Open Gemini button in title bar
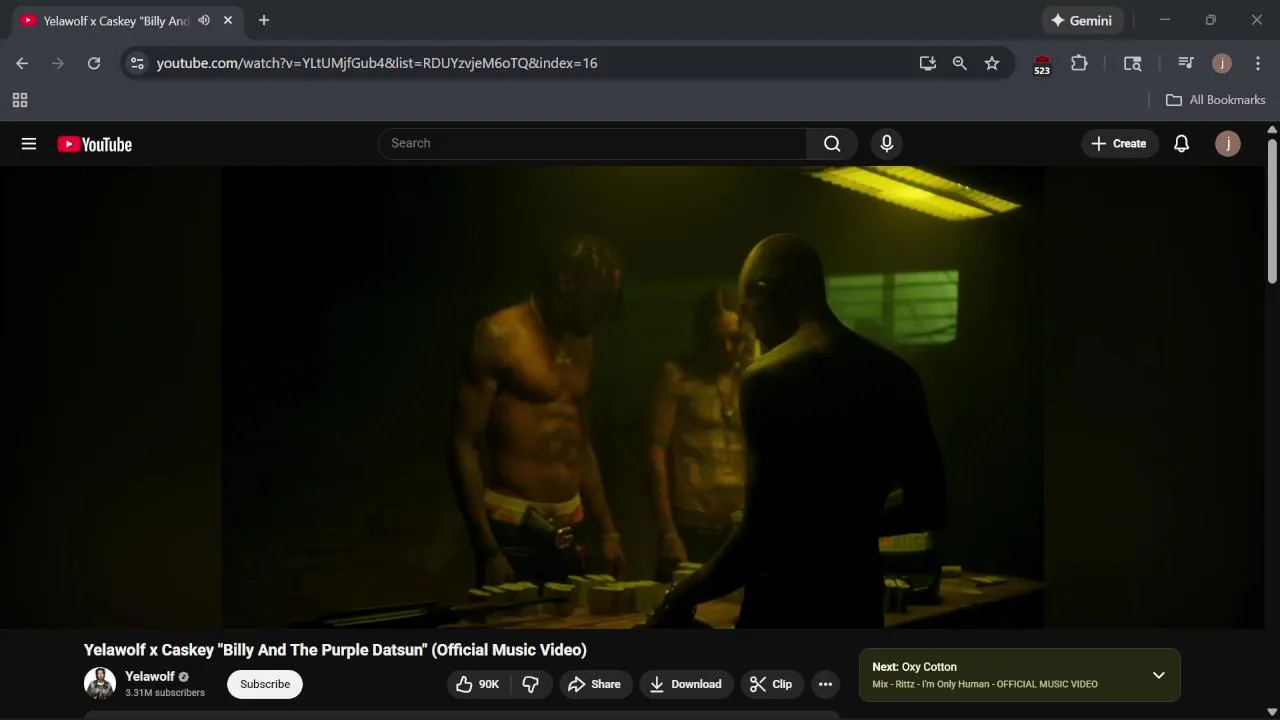 click(1083, 20)
